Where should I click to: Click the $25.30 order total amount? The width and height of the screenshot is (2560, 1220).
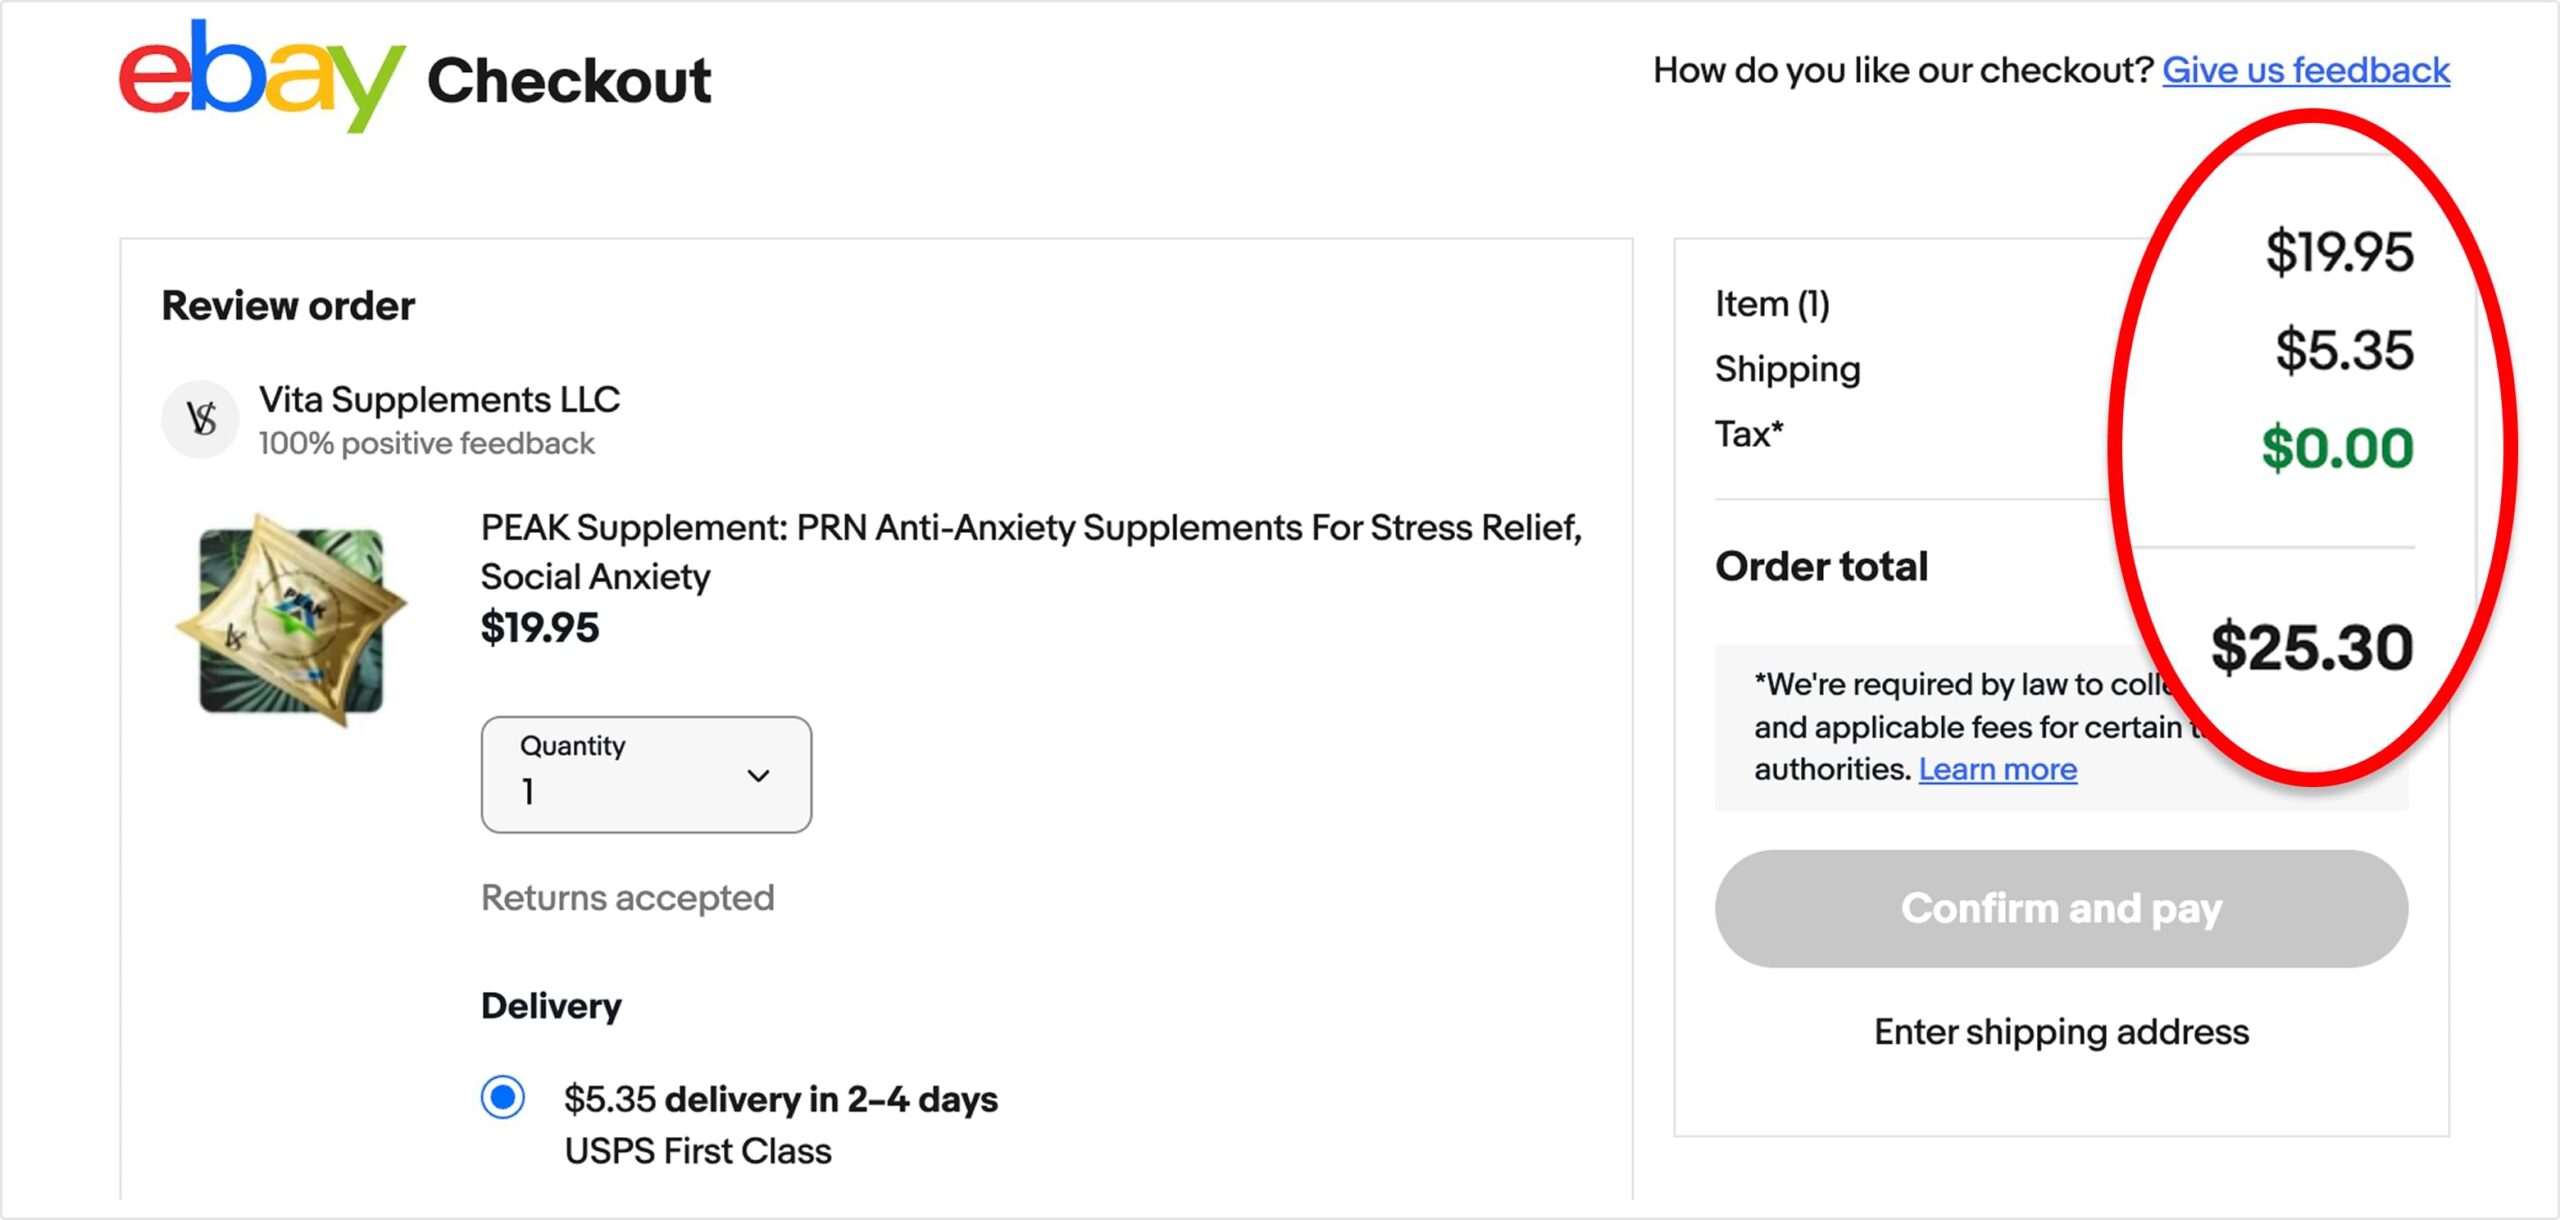tap(2312, 647)
